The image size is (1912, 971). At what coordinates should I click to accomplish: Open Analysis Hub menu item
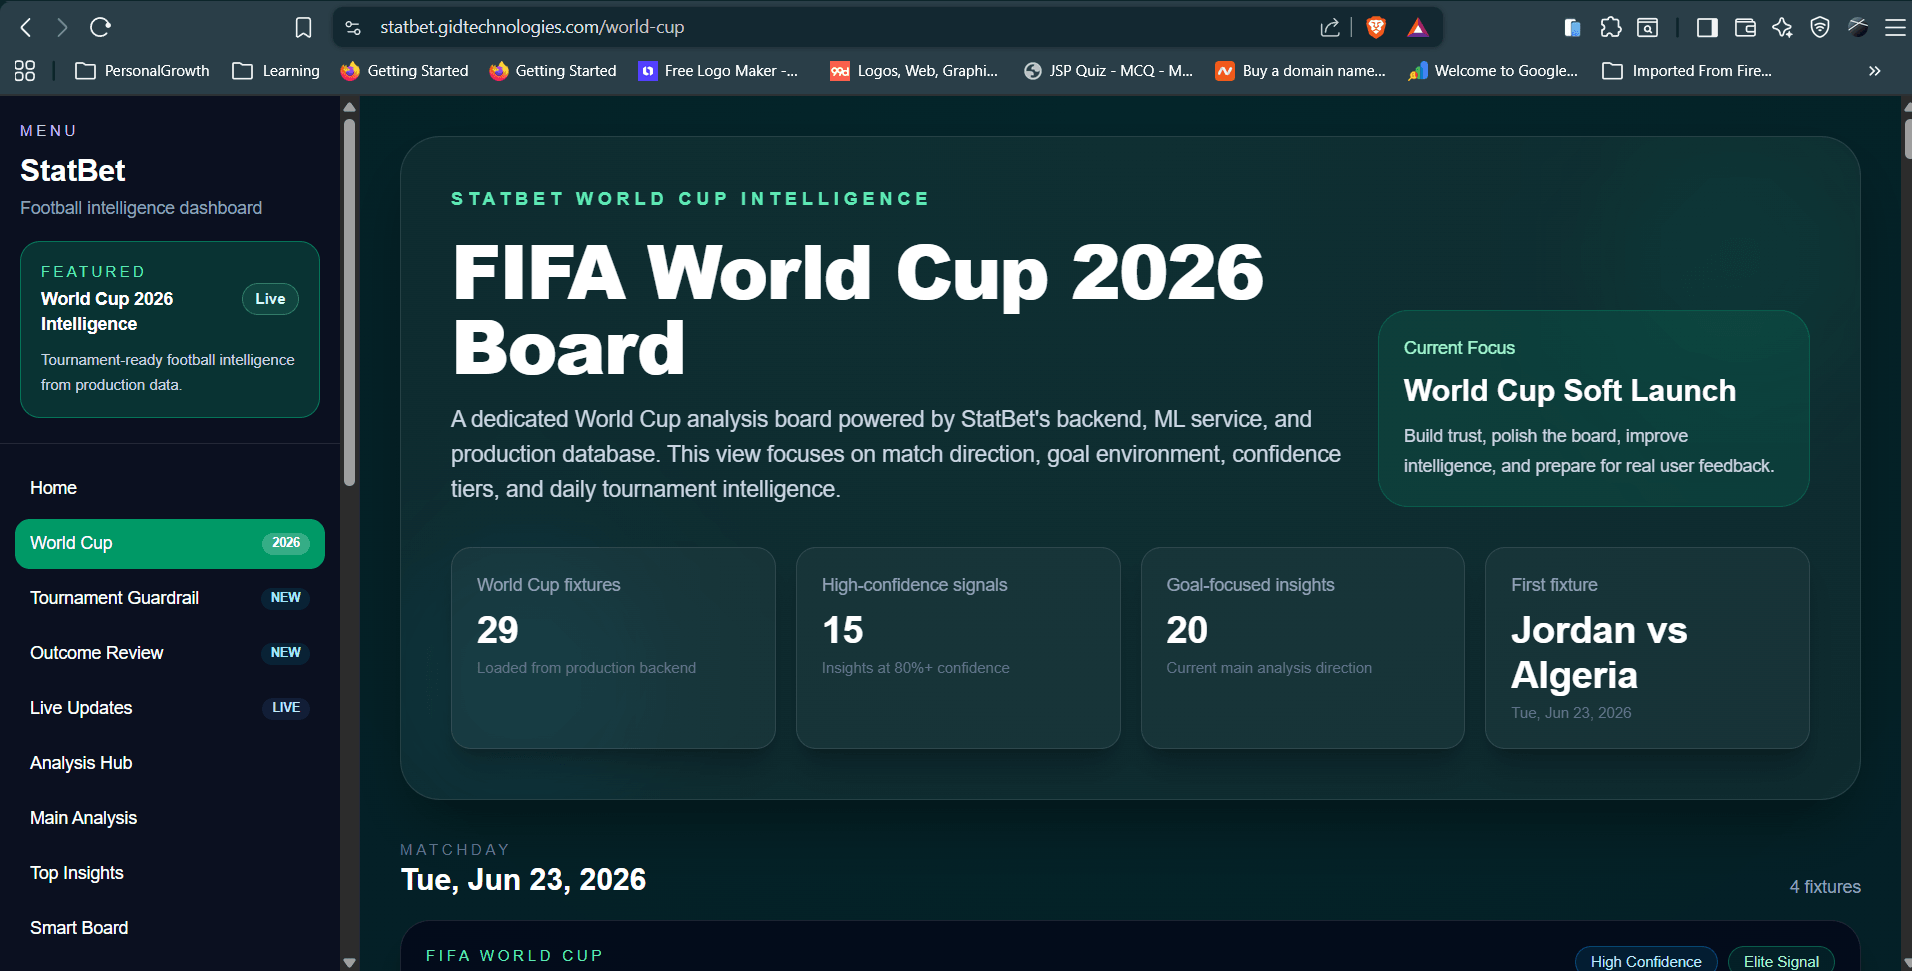click(170, 763)
